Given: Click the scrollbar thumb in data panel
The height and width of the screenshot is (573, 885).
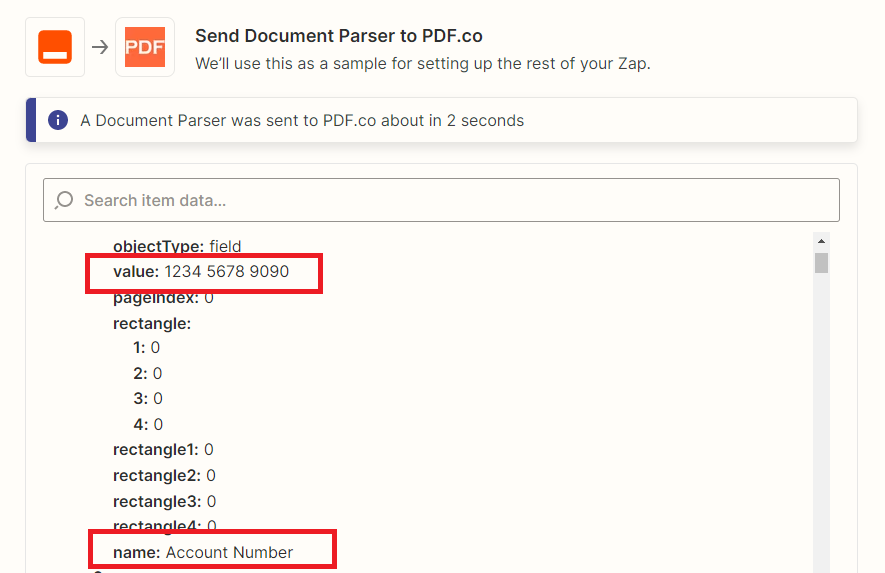Looking at the screenshot, I should pyautogui.click(x=821, y=263).
